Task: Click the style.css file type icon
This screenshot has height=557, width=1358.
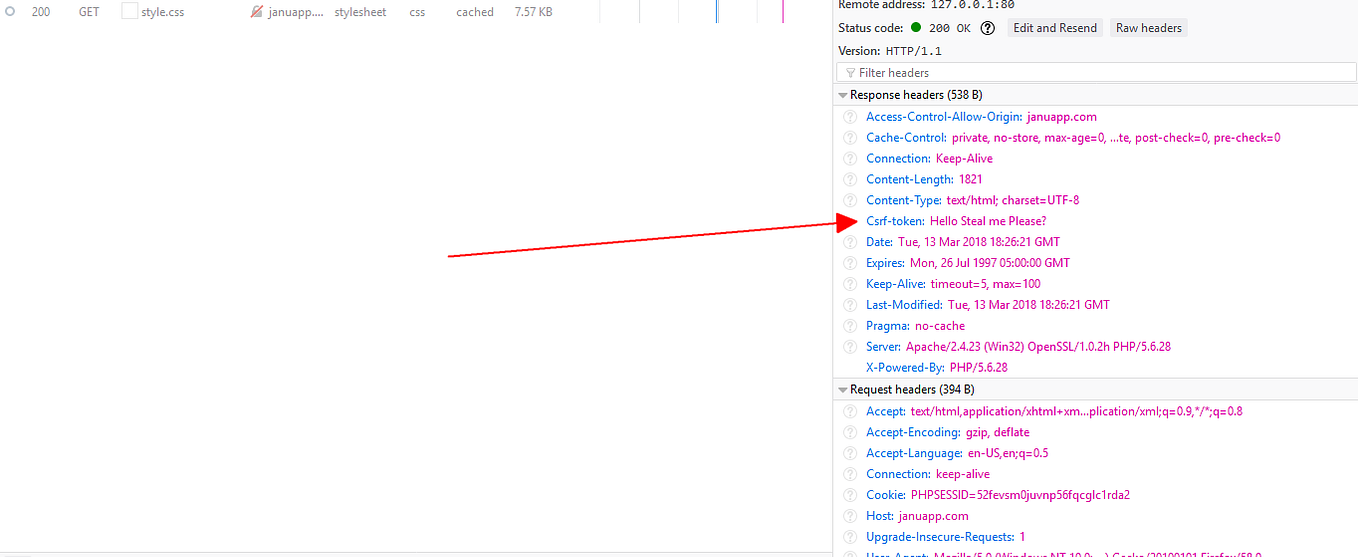Action: [129, 12]
